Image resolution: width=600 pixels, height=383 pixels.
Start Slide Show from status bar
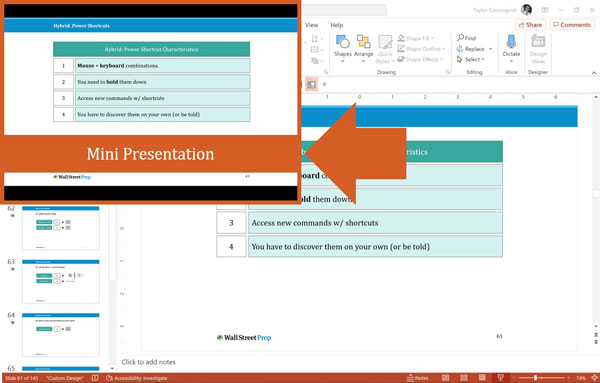(501, 378)
